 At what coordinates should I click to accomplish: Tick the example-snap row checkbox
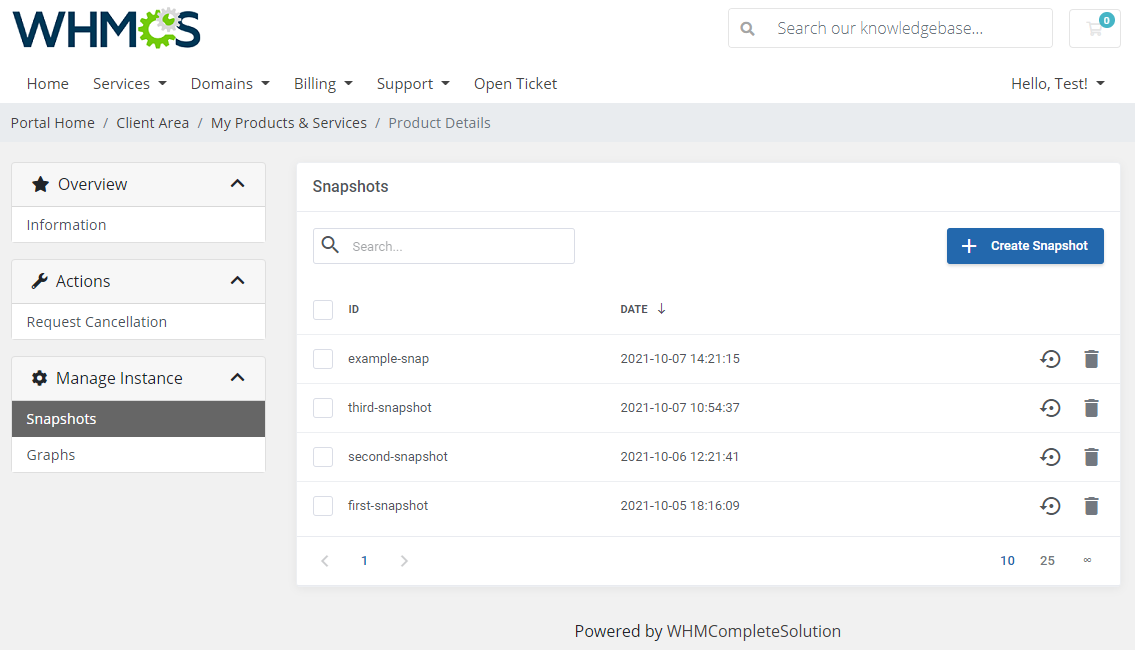(x=323, y=358)
